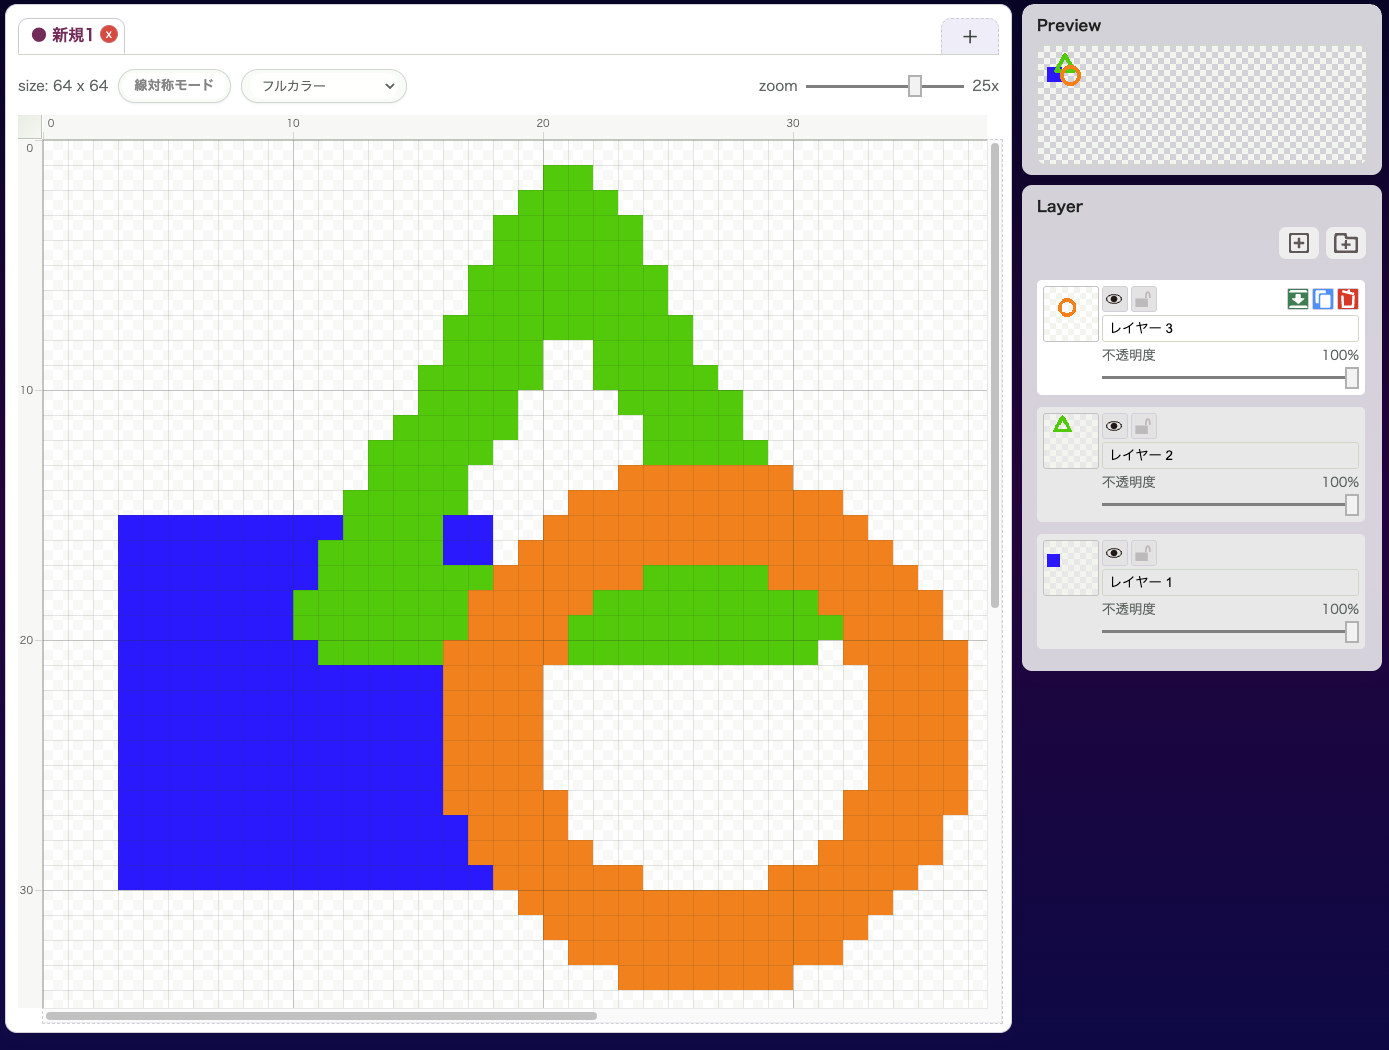Select the 新規1 document tab

[x=71, y=35]
